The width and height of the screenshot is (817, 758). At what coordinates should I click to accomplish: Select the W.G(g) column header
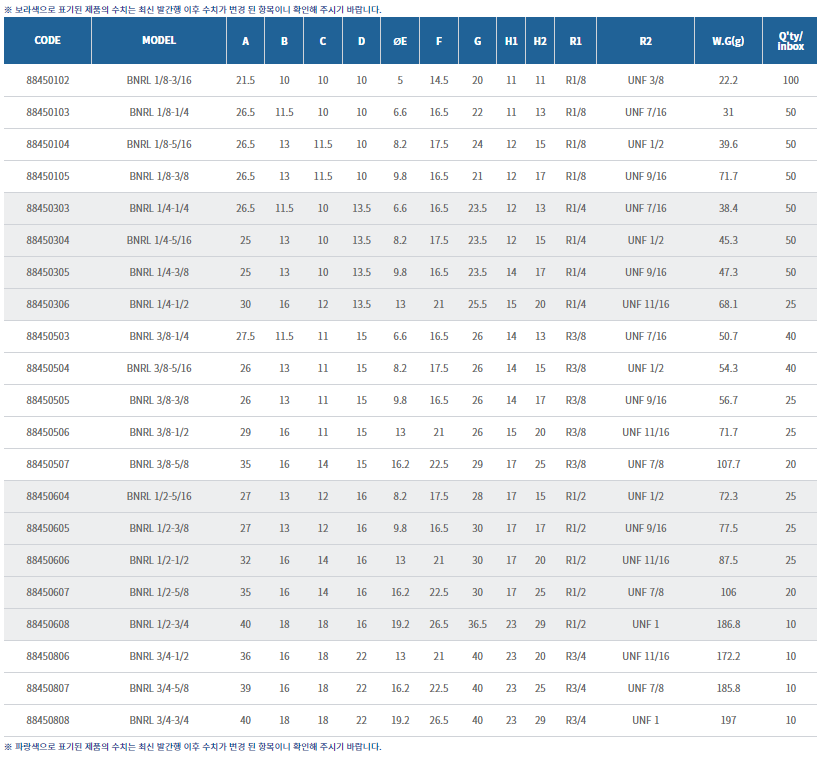(x=728, y=41)
